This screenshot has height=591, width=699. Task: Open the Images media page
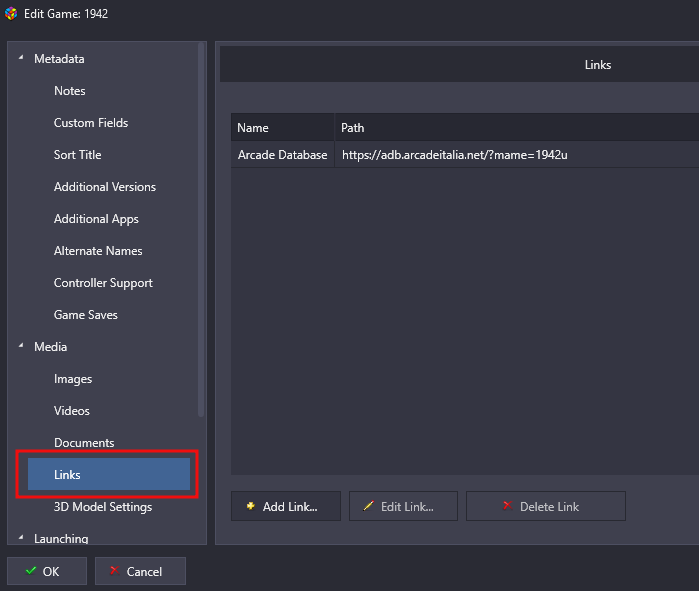coord(73,379)
